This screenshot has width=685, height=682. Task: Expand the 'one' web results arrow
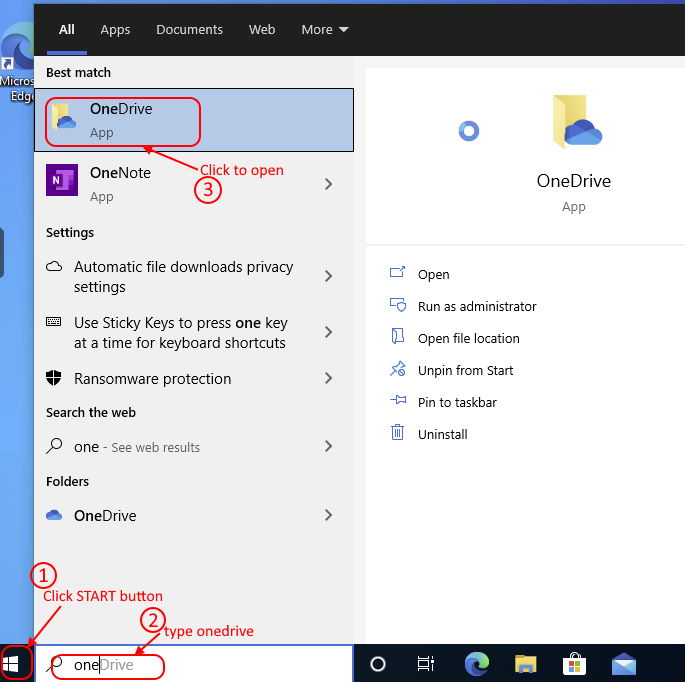pyautogui.click(x=329, y=446)
